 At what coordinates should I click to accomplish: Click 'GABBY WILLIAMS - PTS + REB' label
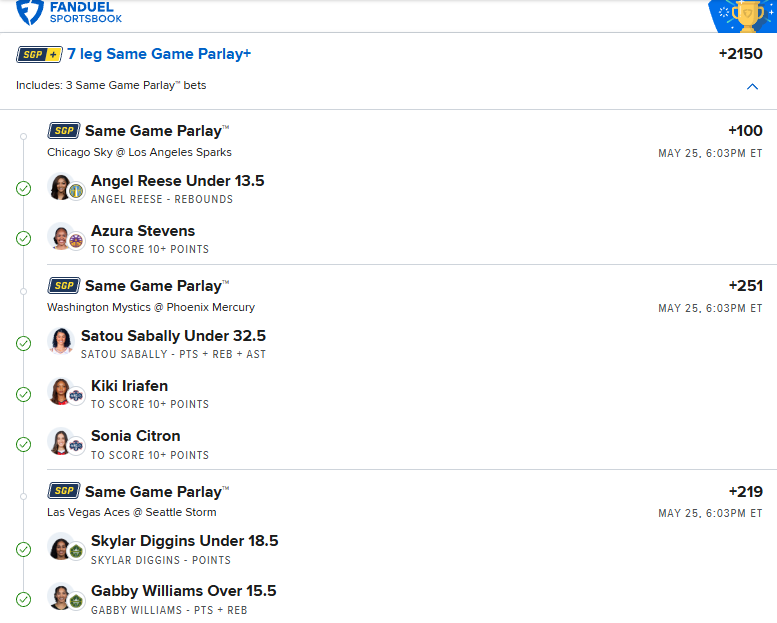pos(169,610)
